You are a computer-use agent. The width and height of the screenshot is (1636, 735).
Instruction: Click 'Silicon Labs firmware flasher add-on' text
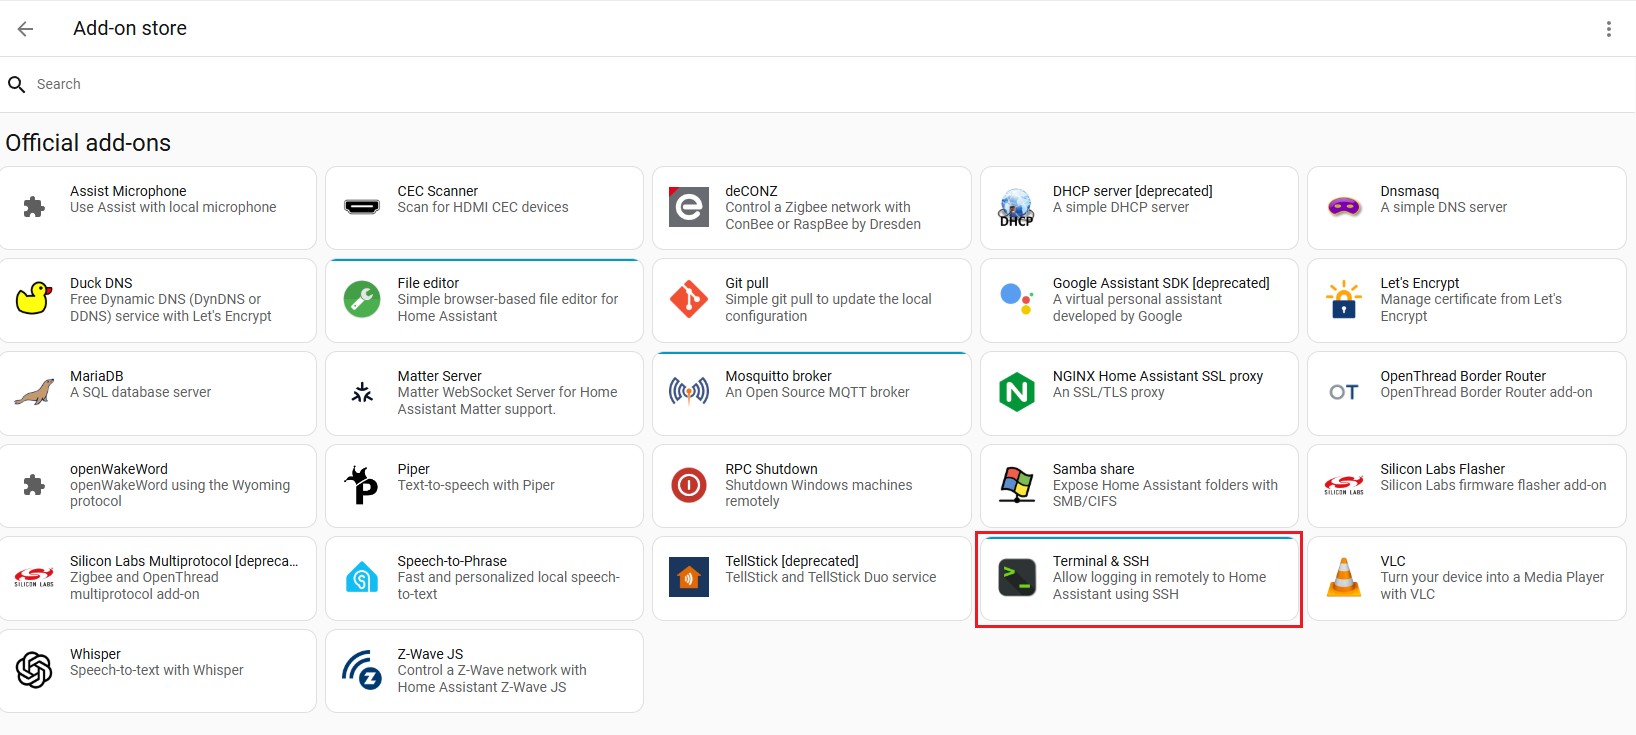[1493, 485]
